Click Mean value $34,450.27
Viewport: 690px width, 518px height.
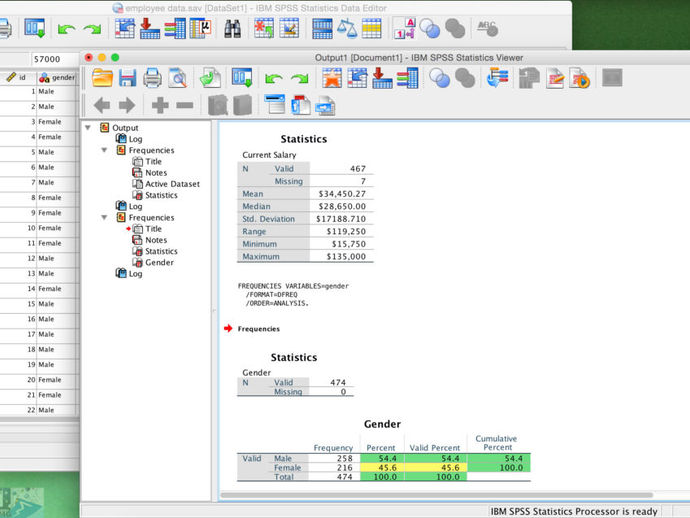click(342, 194)
